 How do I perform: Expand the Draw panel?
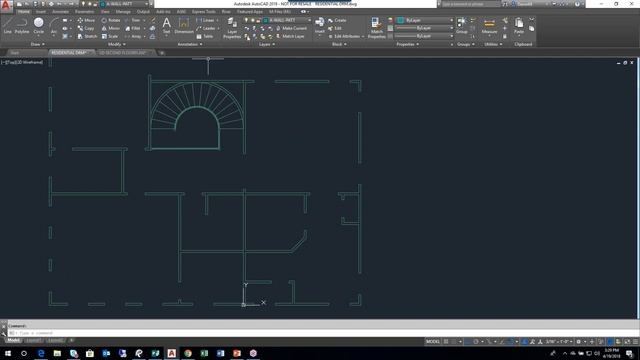coord(38,44)
